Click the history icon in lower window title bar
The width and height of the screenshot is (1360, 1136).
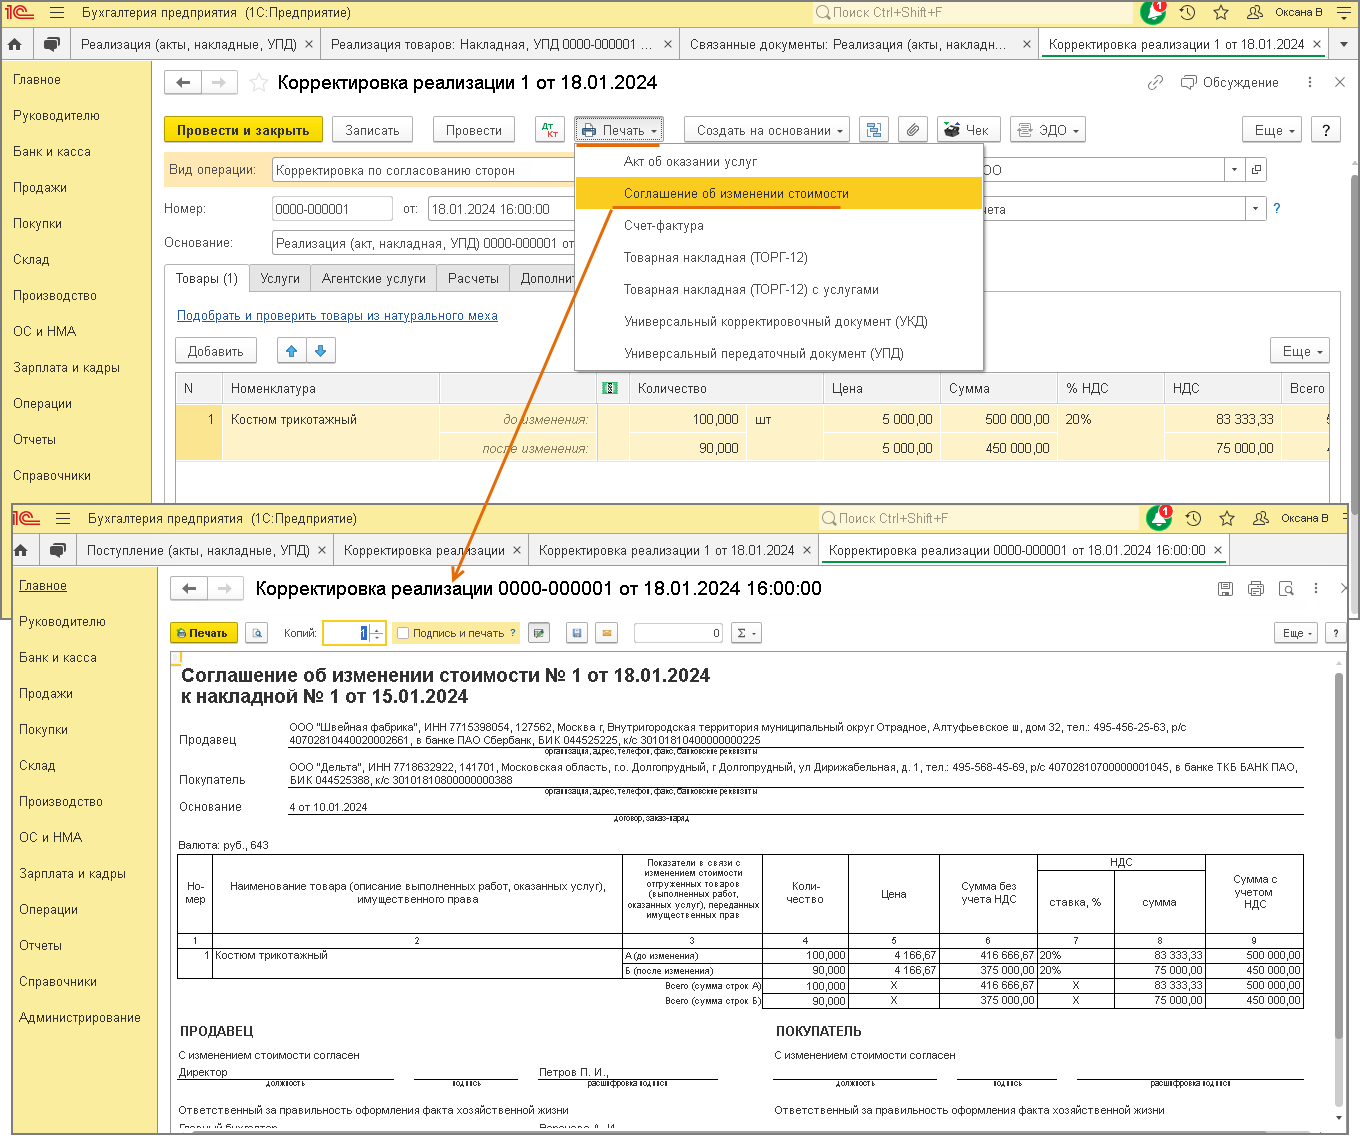click(1193, 518)
